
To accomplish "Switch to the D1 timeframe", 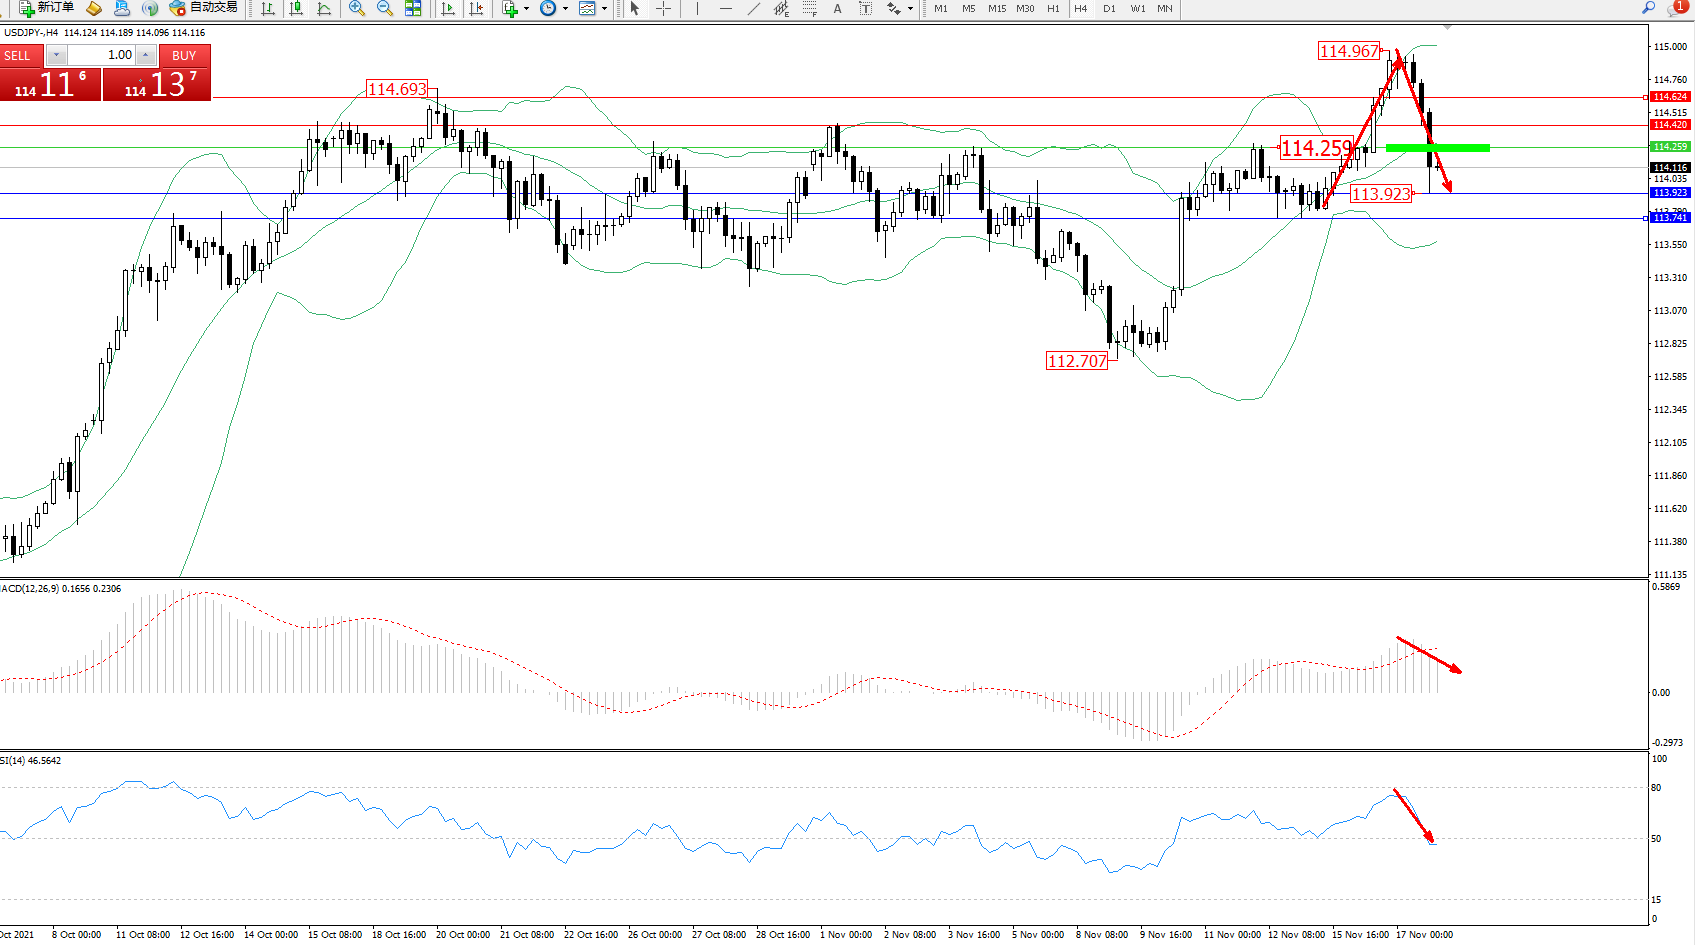I will (1109, 8).
